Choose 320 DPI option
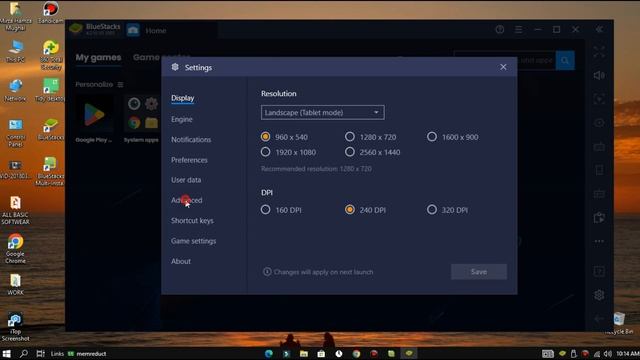 click(x=432, y=210)
